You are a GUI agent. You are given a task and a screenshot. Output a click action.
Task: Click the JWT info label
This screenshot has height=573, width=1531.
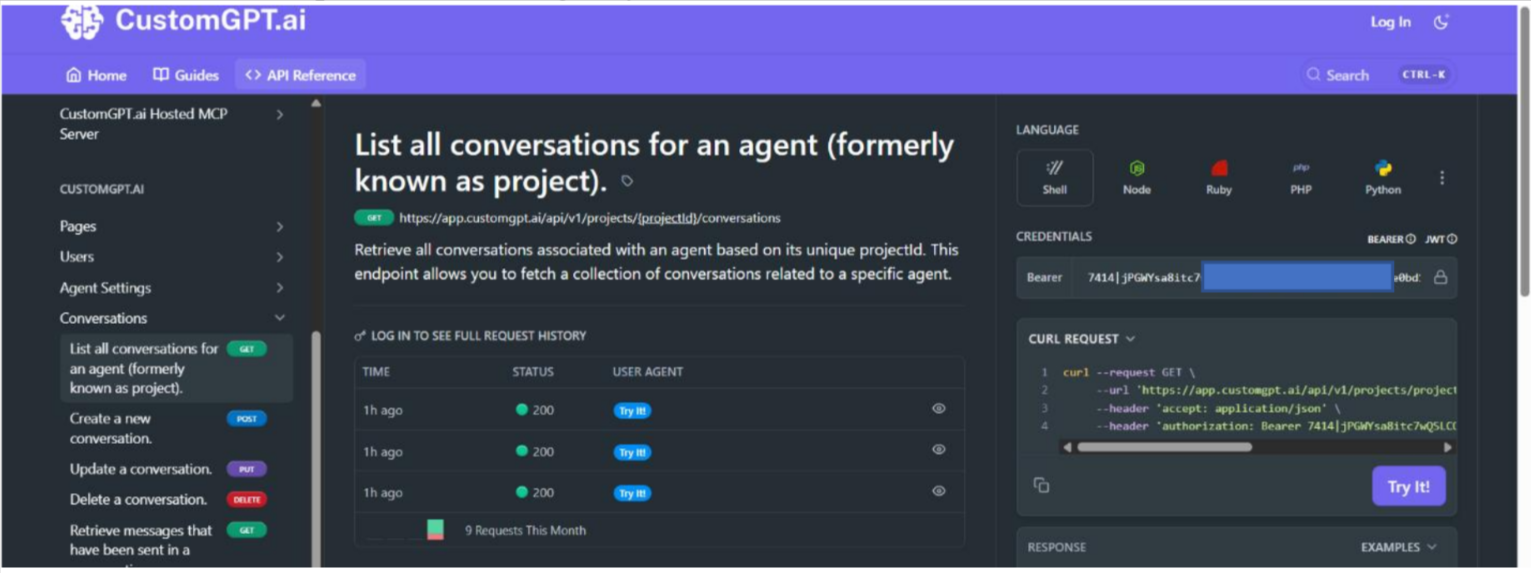click(1441, 239)
